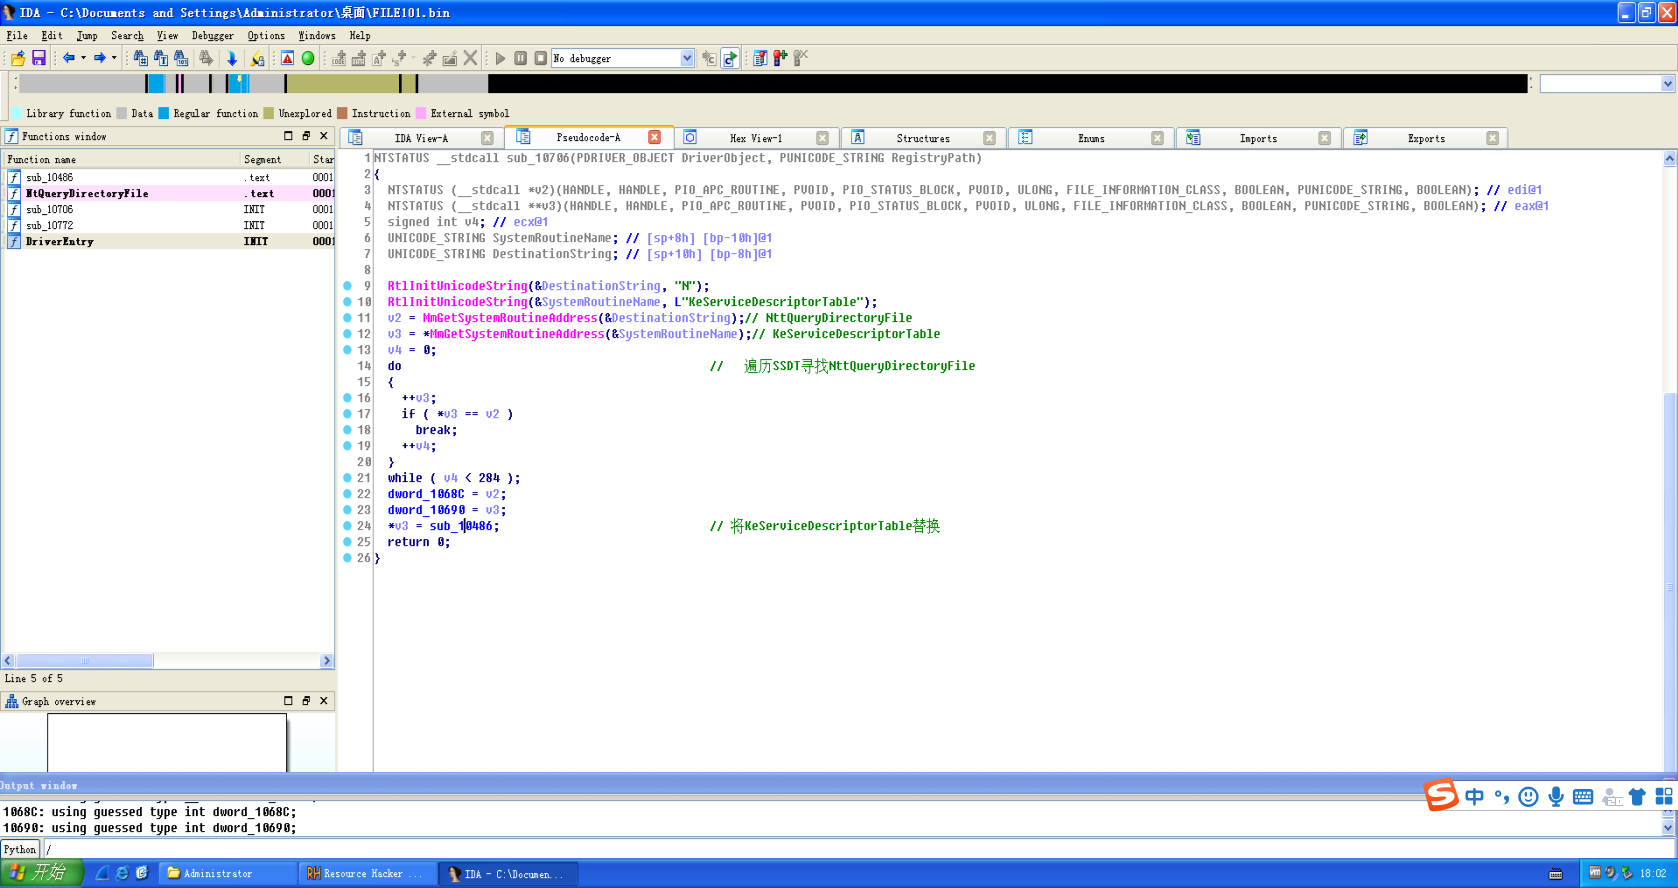Click the breakpoint list toolbar icon
The width and height of the screenshot is (1678, 888).
(x=760, y=58)
